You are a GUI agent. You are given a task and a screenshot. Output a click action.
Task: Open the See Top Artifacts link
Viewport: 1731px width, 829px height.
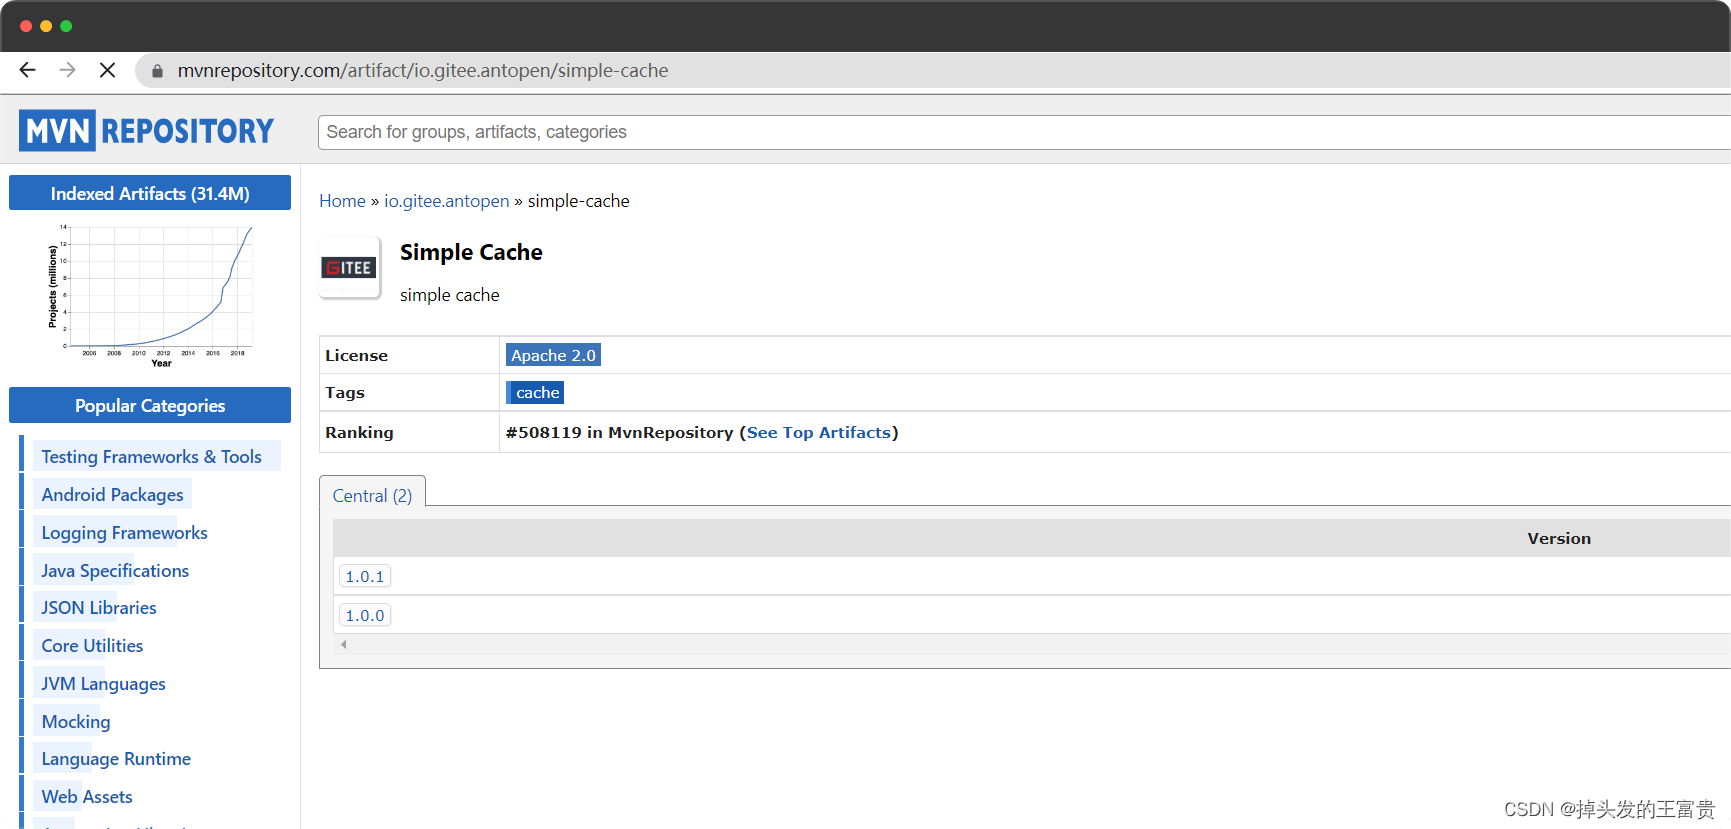pyautogui.click(x=819, y=432)
